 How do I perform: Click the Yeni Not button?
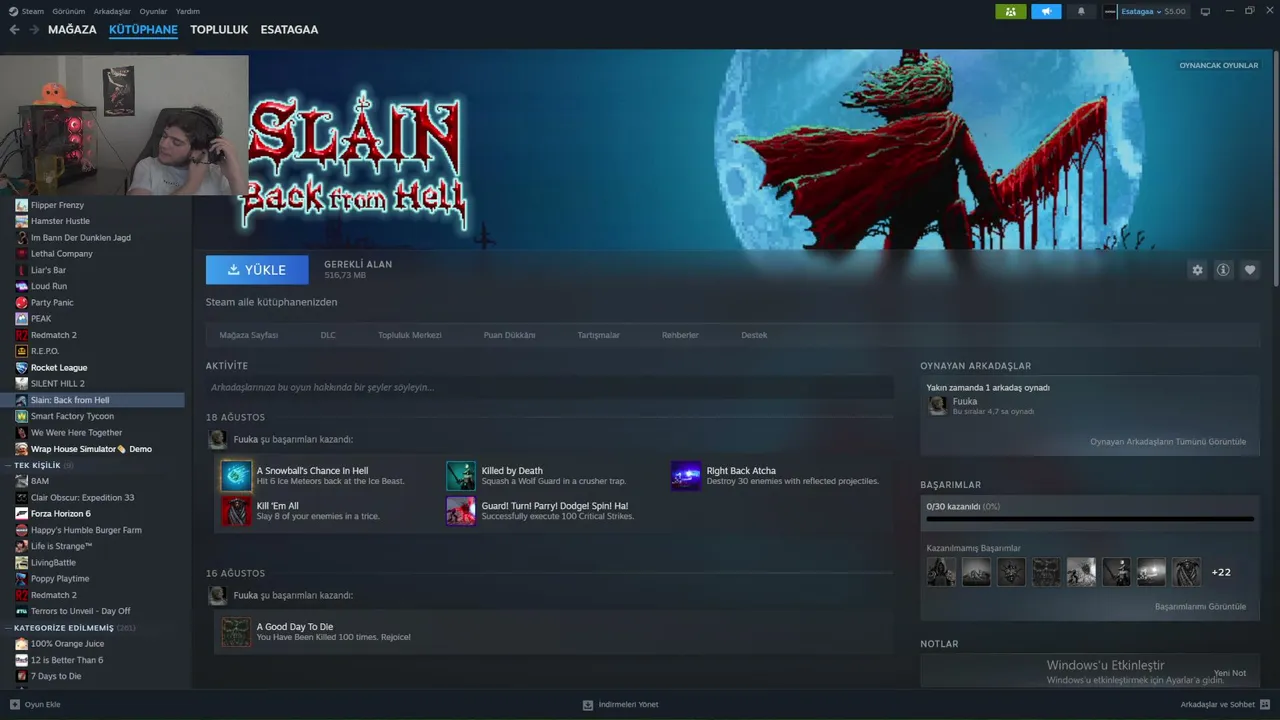tap(1230, 673)
